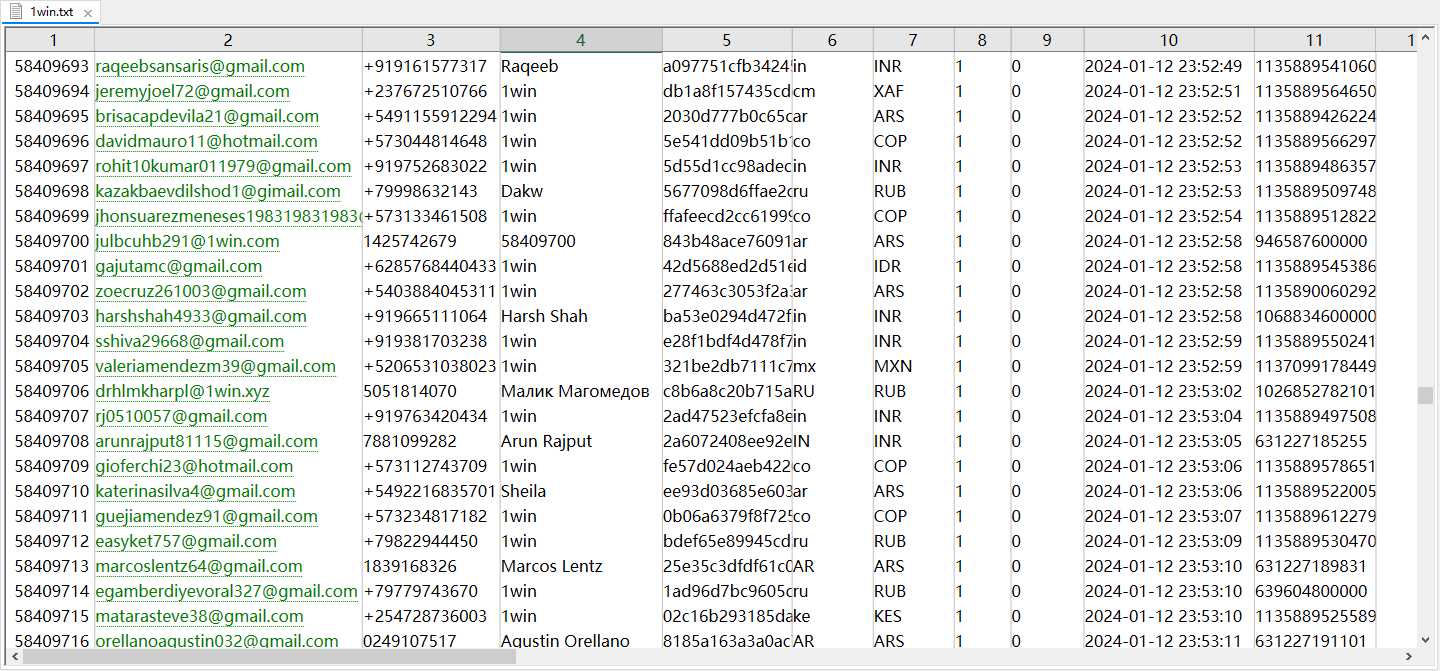Image resolution: width=1440 pixels, height=671 pixels.
Task: Select column header 5
Action: (727, 40)
